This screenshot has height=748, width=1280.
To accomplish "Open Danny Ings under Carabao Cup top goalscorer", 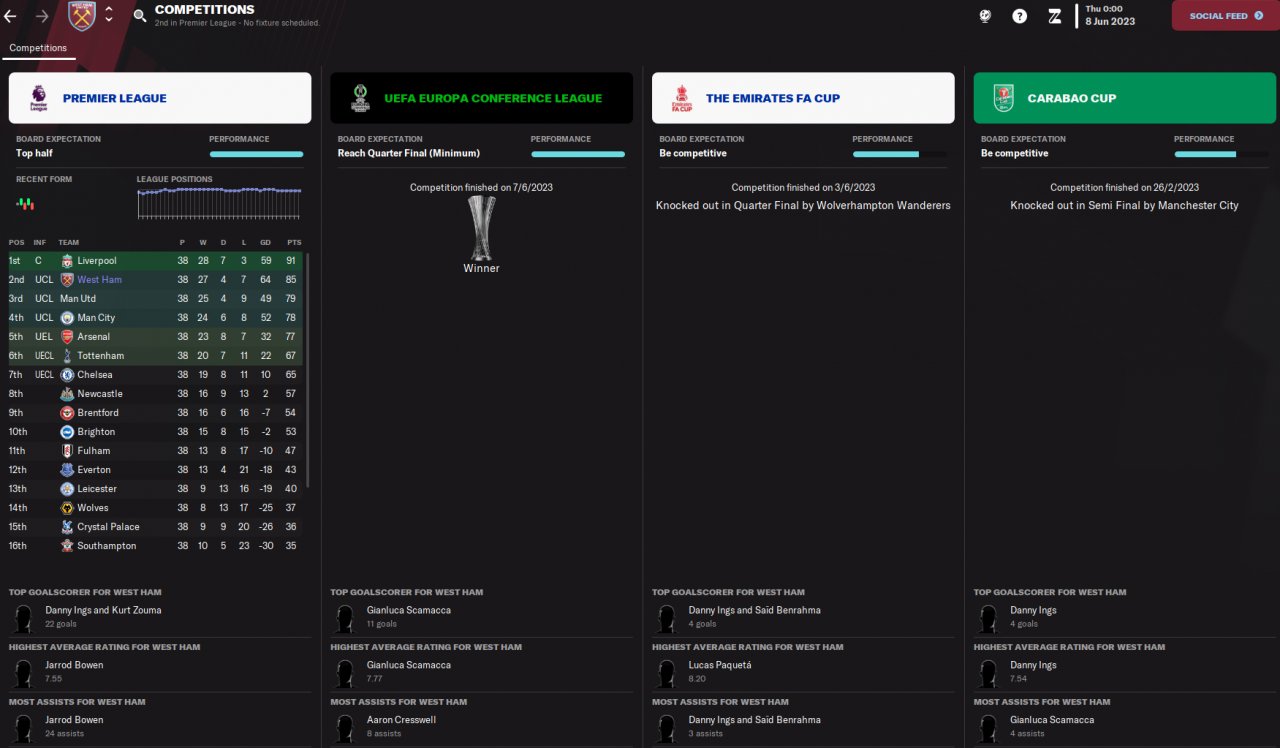I will (x=1033, y=610).
